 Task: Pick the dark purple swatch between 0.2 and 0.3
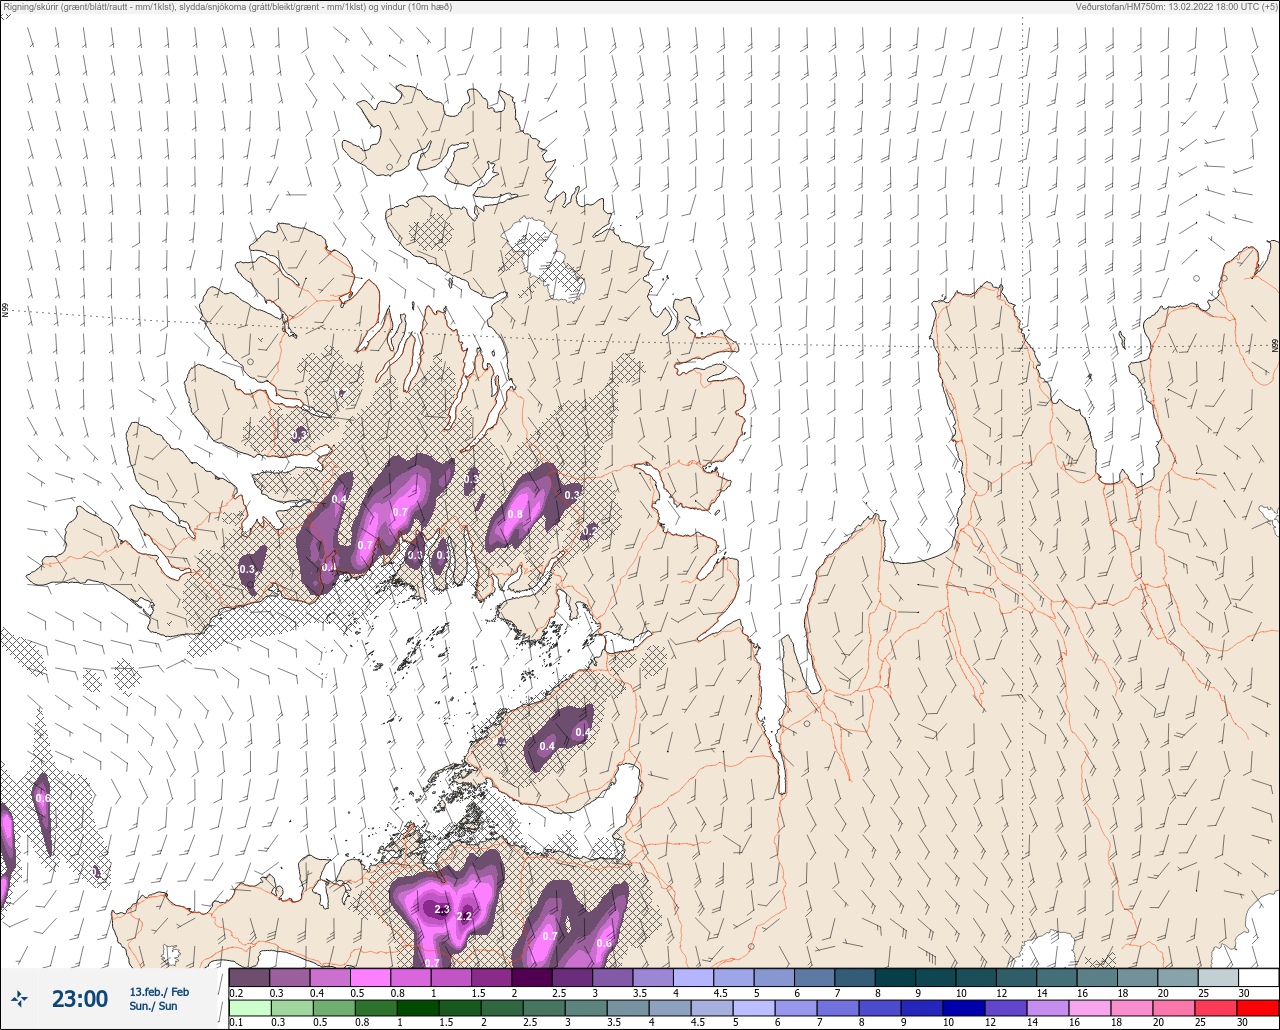coord(250,977)
